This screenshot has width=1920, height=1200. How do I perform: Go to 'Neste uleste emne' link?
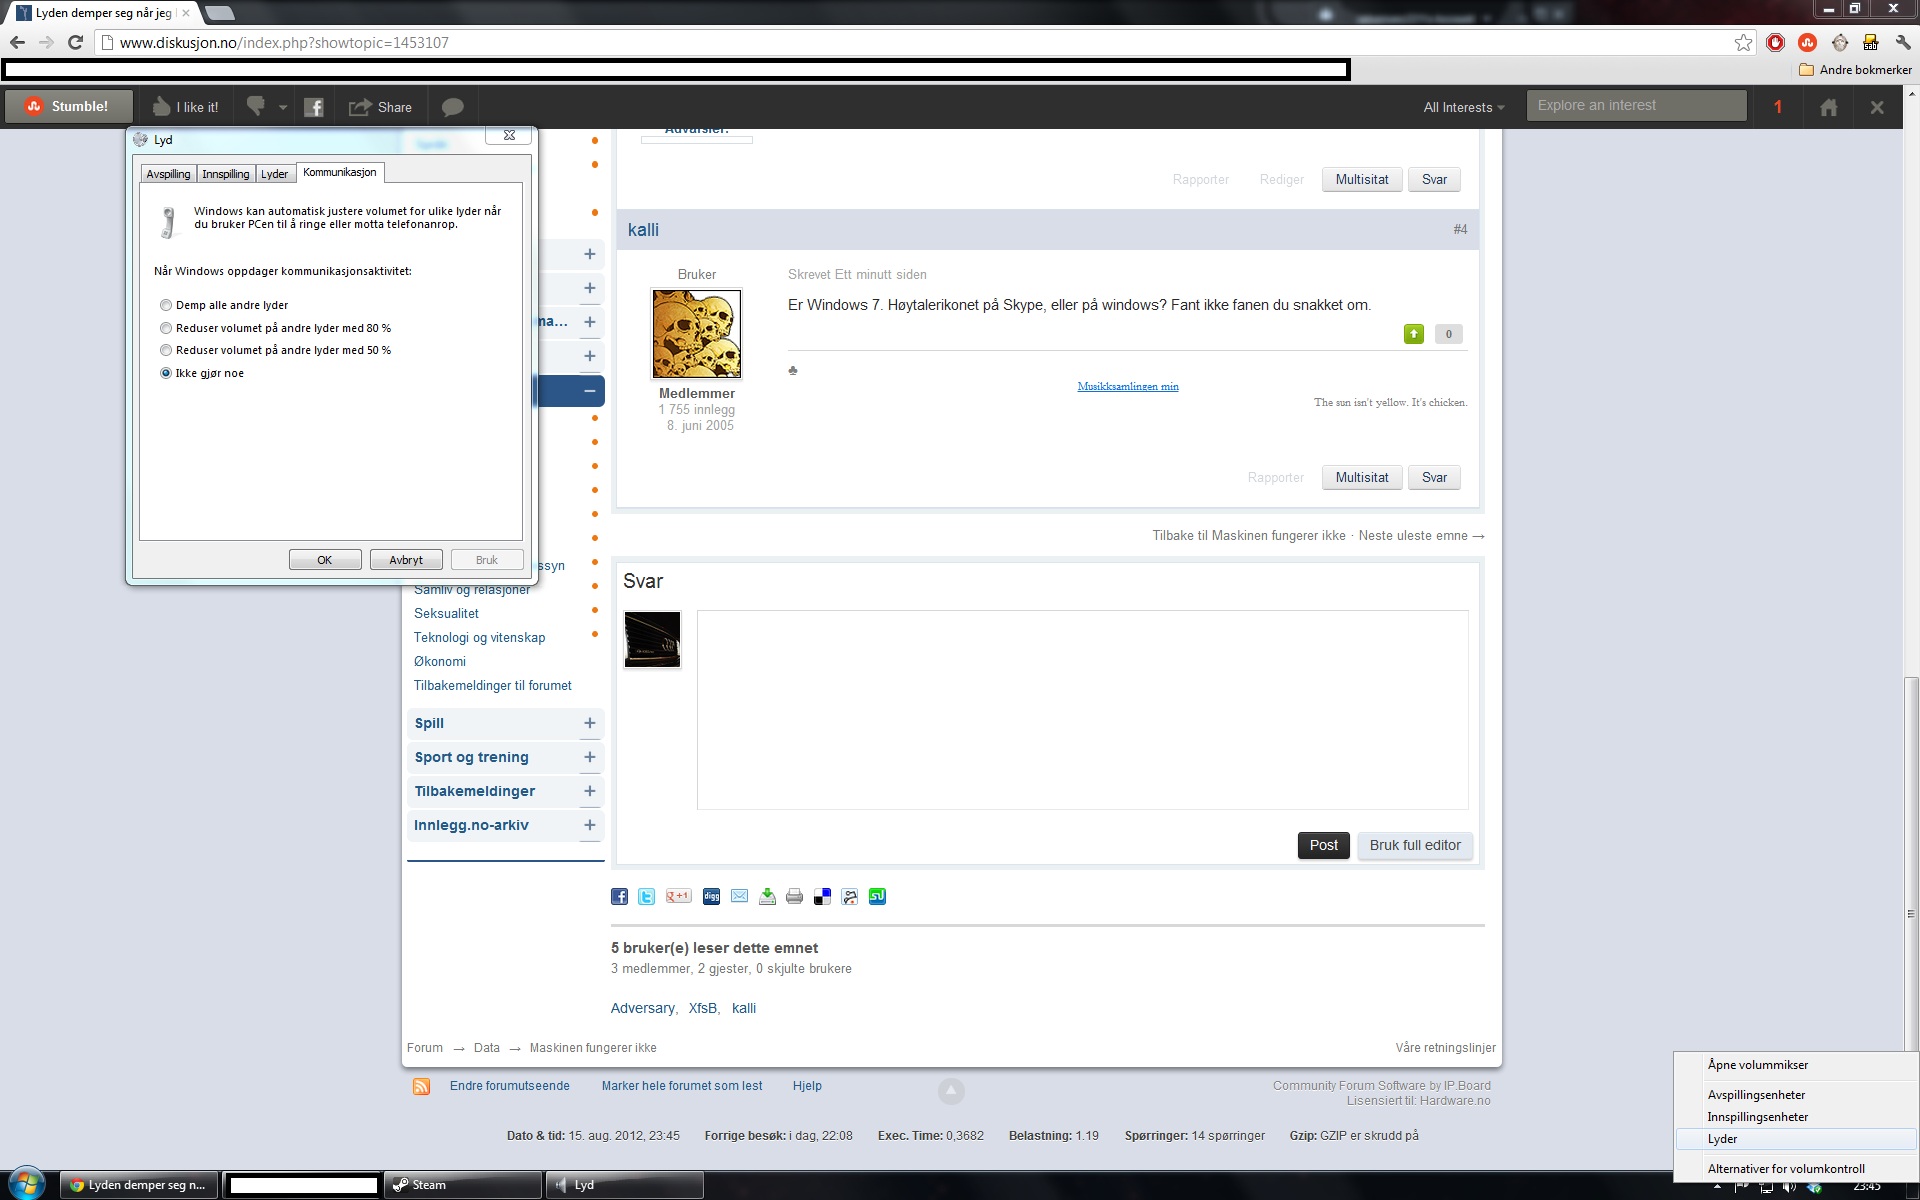[x=1421, y=536]
